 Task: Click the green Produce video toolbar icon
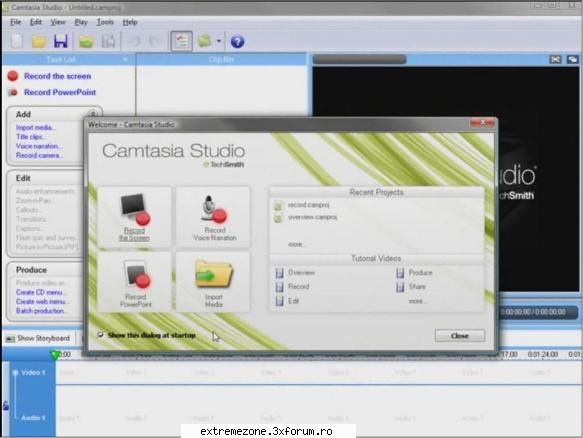204,41
